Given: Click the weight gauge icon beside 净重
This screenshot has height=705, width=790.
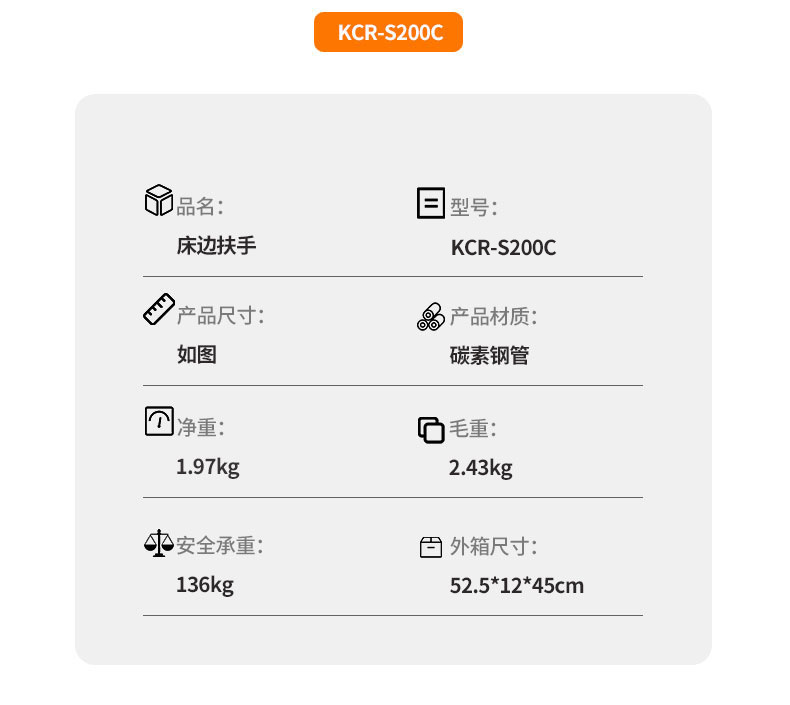Looking at the screenshot, I should (x=159, y=421).
